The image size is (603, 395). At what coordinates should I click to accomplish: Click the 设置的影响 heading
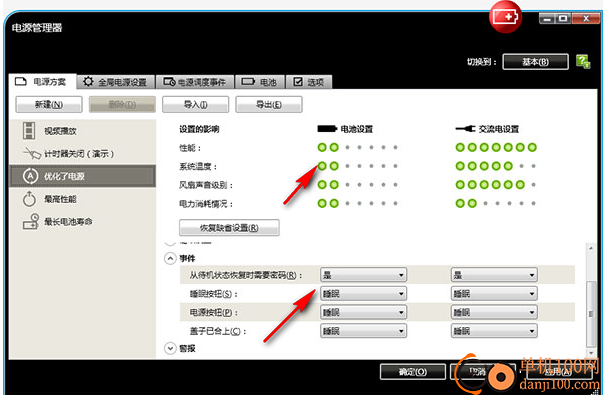click(199, 129)
